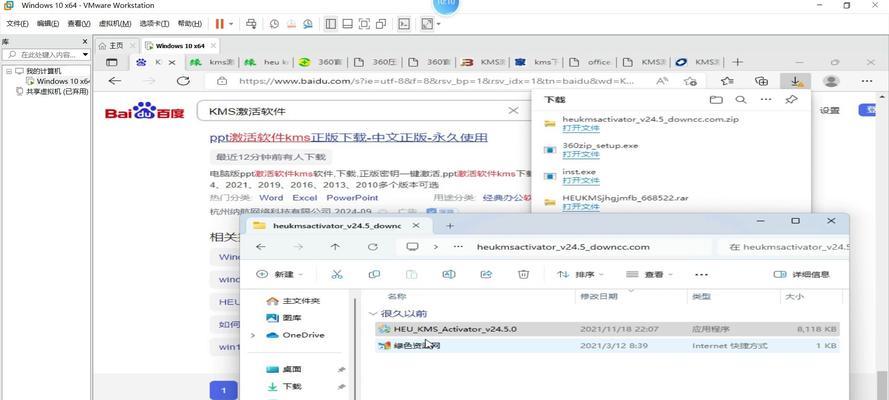Screen dimensions: 889x400
Task: Open the 新建 new item dropdown
Action: 280,274
